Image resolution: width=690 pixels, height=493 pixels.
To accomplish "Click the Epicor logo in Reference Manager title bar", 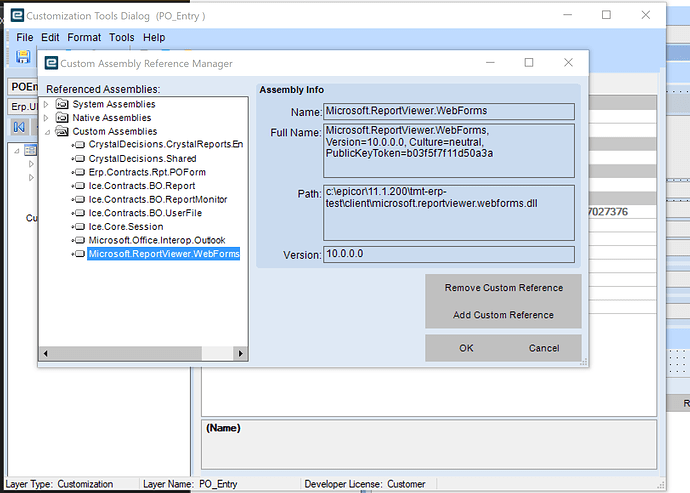I will (x=51, y=63).
